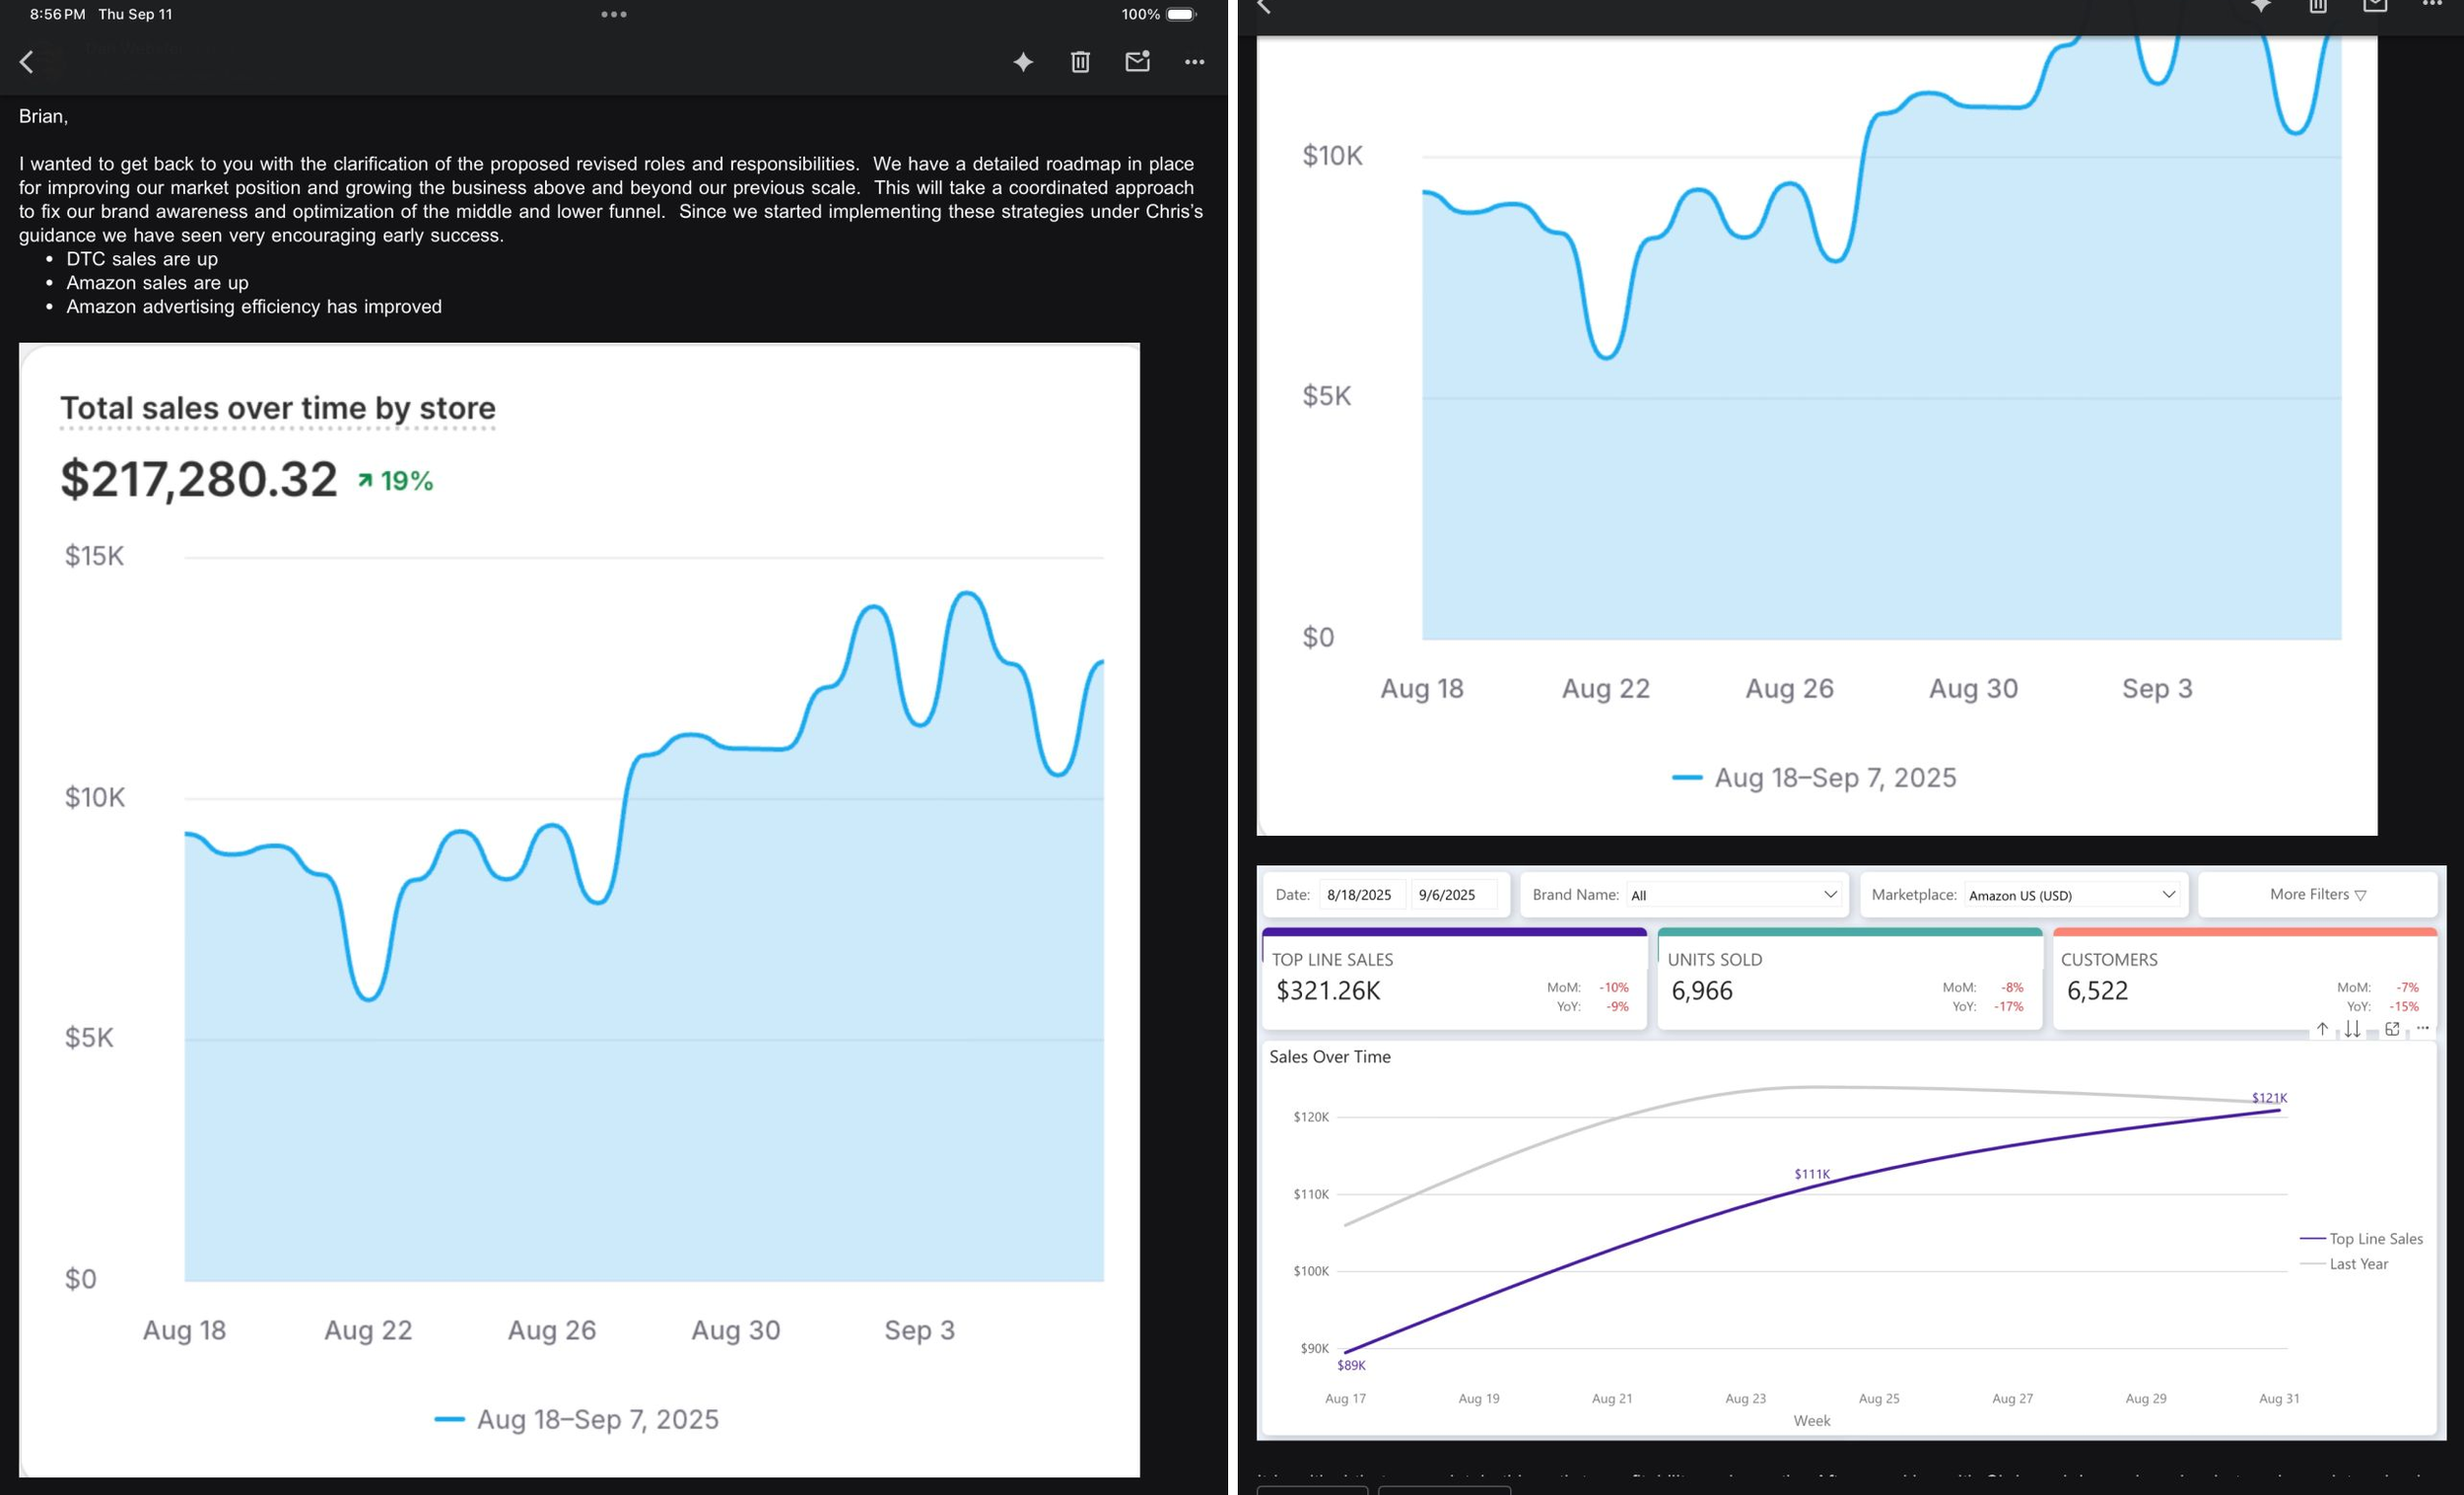Screen dimensions: 2464x1495
Task: Click the focus mode expand icon
Action: click(x=2392, y=1029)
